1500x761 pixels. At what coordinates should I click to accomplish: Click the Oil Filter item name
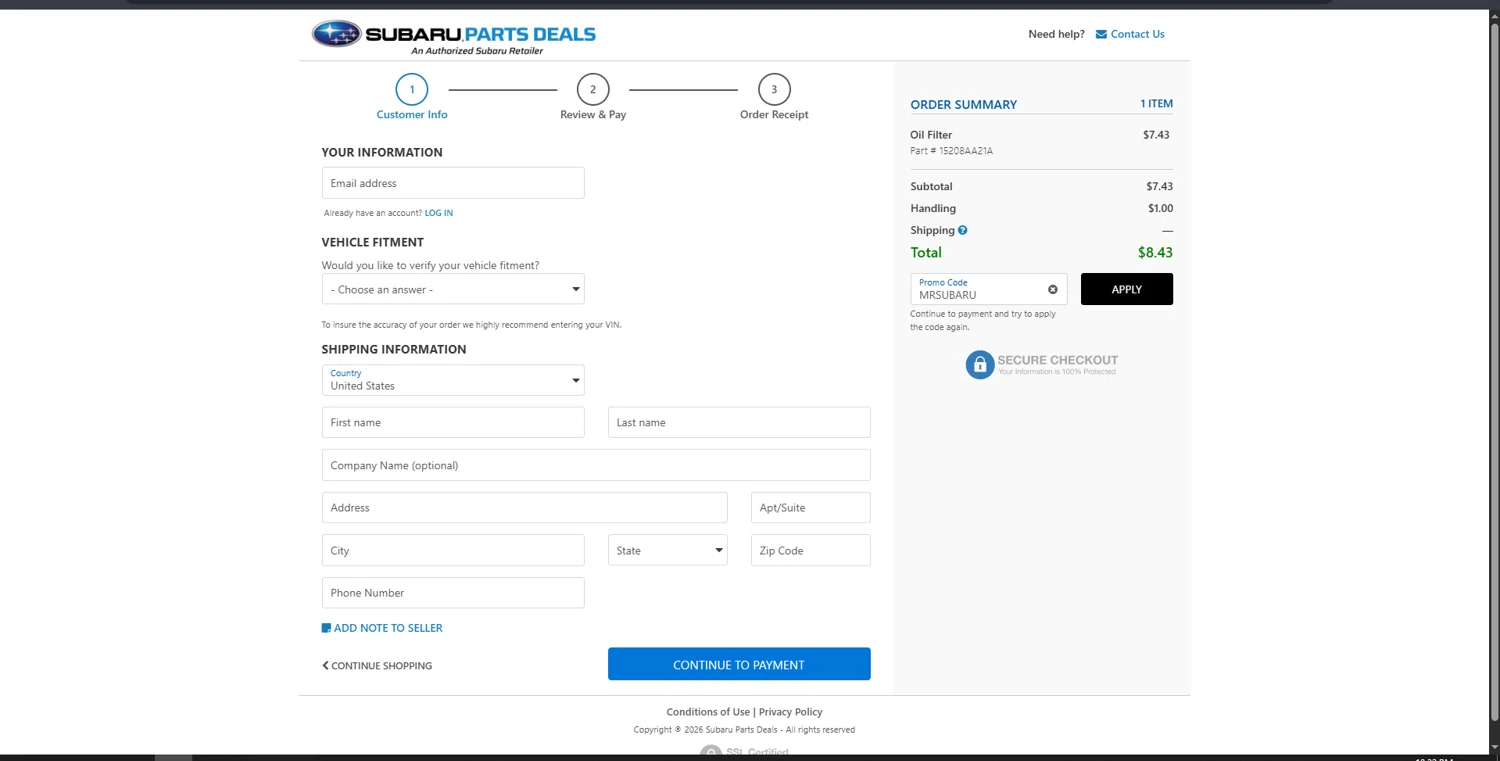click(931, 135)
